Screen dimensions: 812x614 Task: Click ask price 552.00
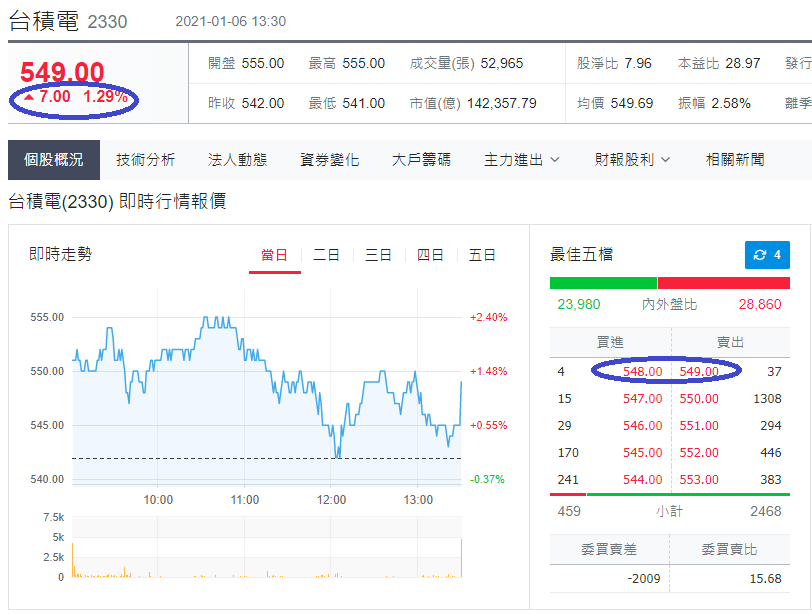[699, 452]
